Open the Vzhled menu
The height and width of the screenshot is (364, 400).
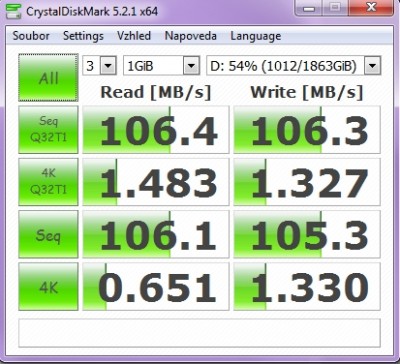pos(134,36)
